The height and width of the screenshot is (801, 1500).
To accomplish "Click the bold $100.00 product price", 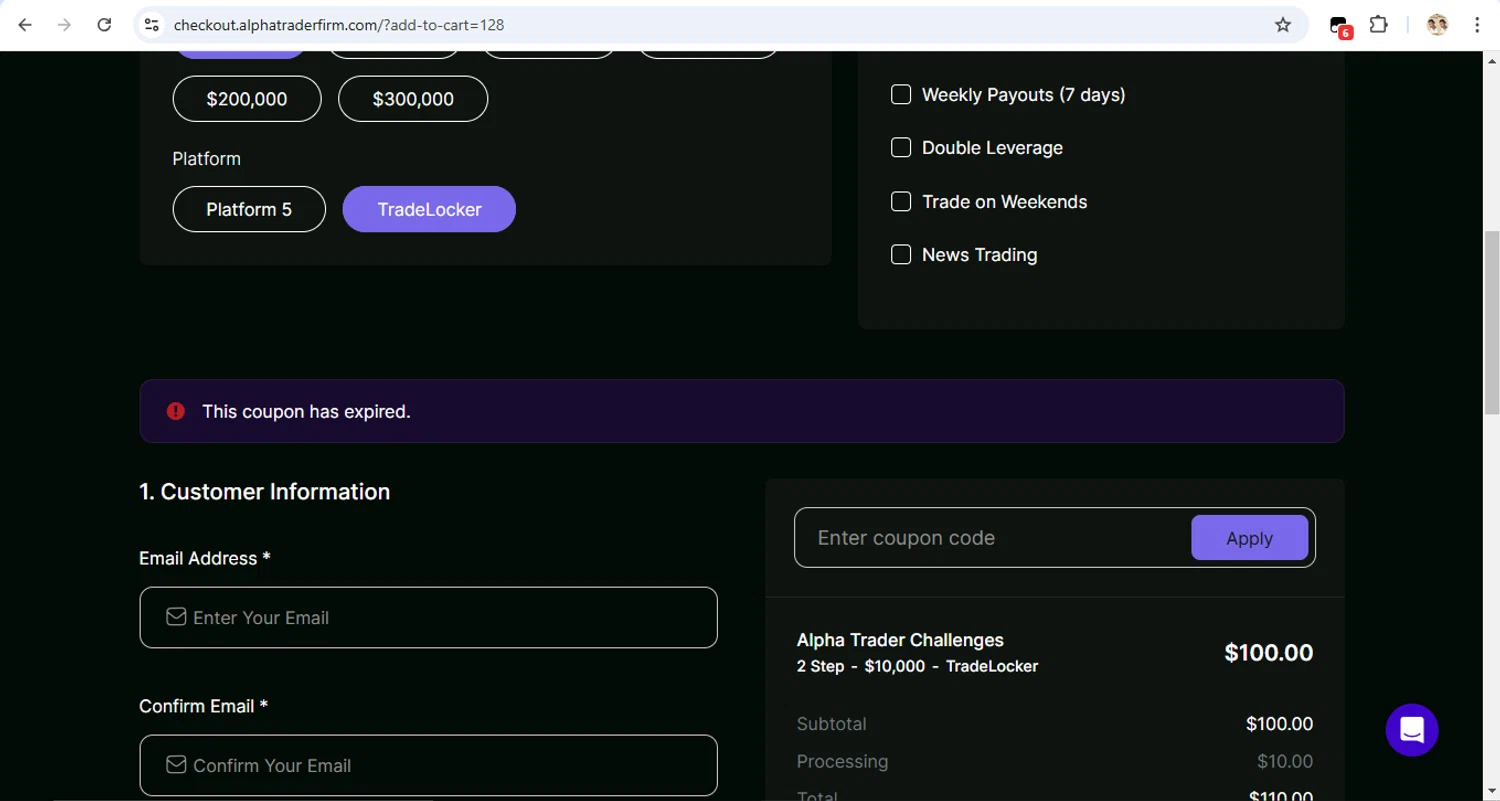I will pyautogui.click(x=1268, y=653).
